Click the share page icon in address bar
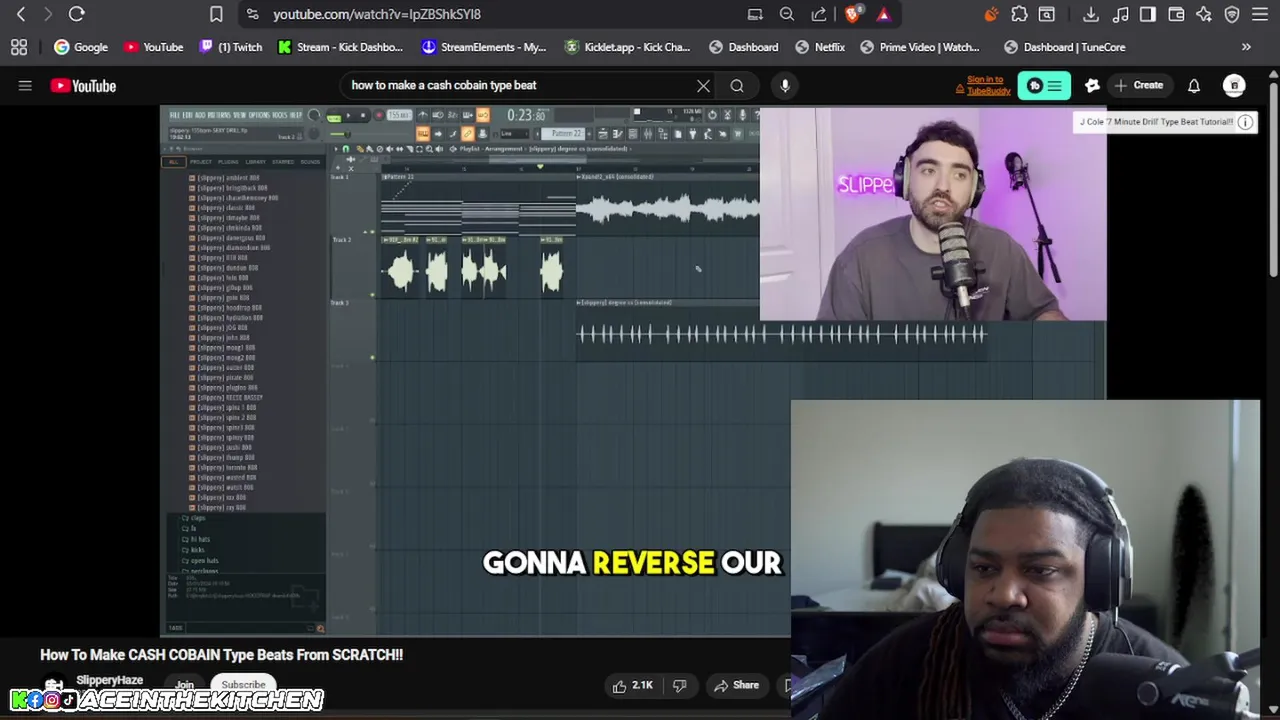This screenshot has height=720, width=1280. pos(819,14)
